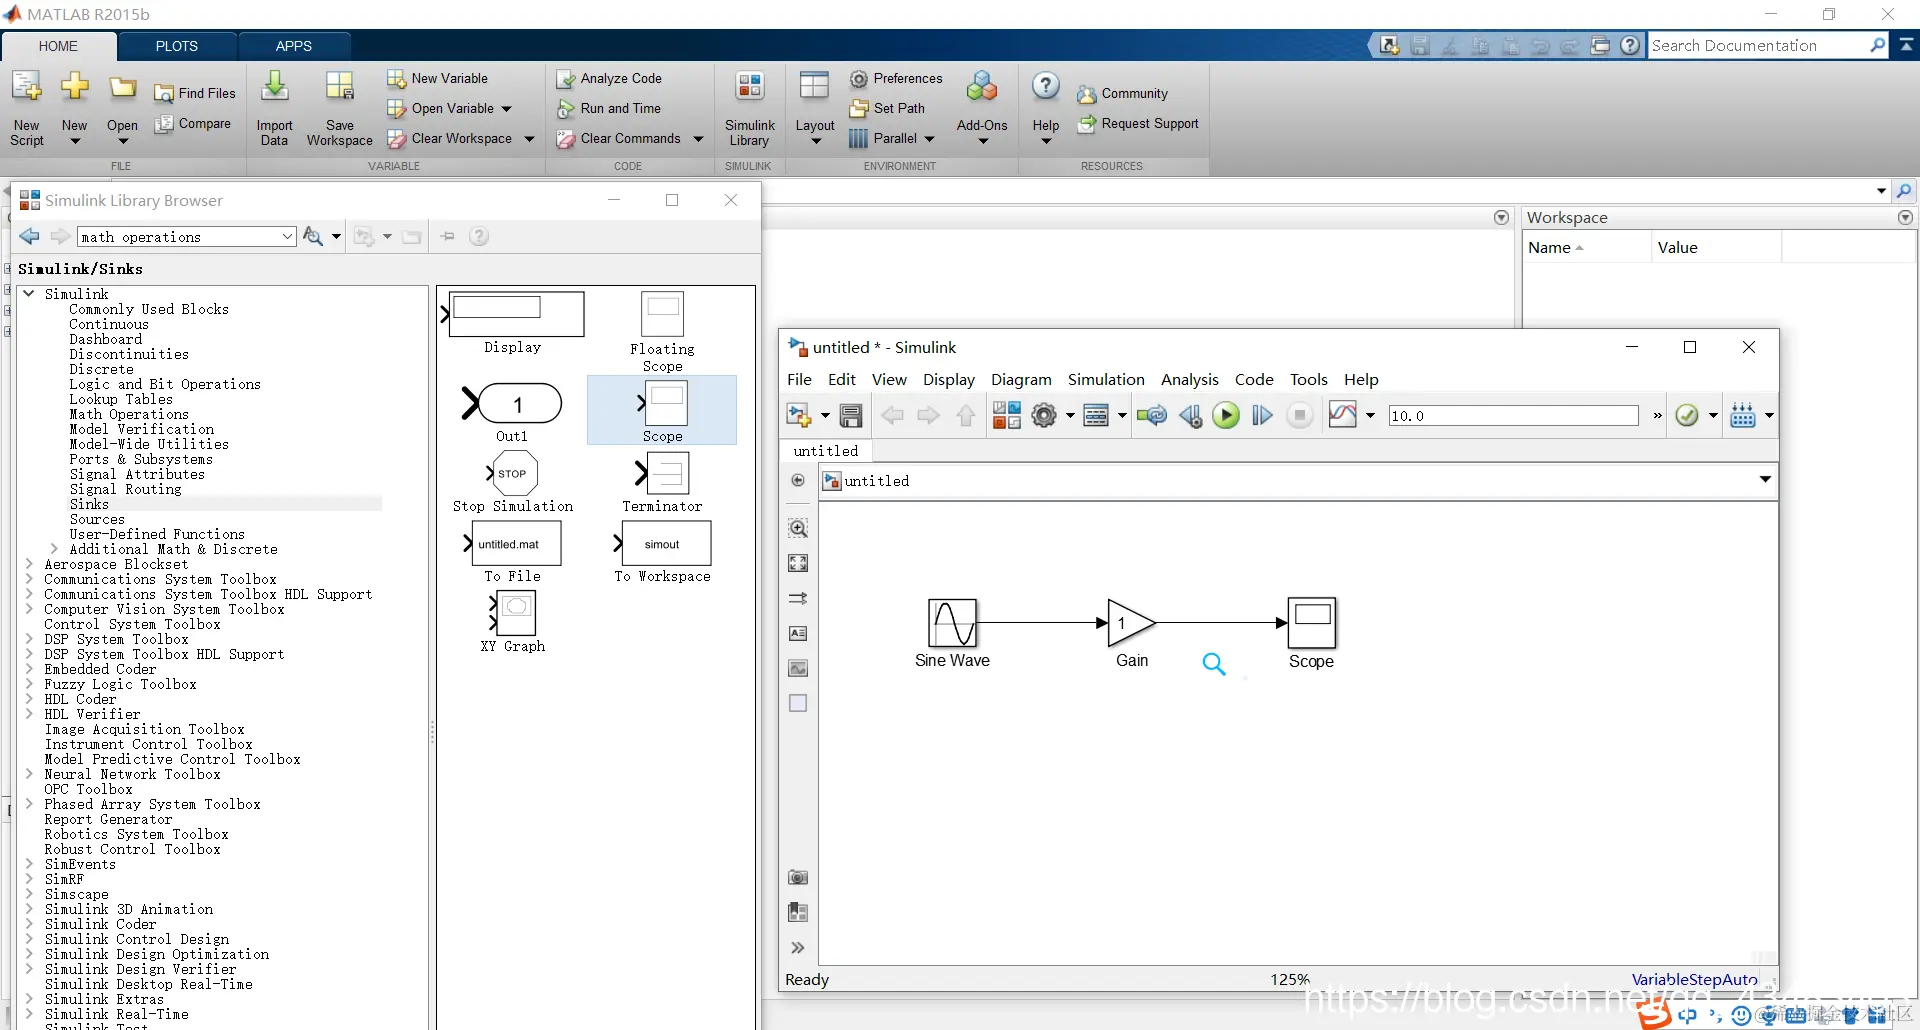The height and width of the screenshot is (1030, 1920).
Task: Open the Simulation data inspector button
Action: pyautogui.click(x=1342, y=415)
